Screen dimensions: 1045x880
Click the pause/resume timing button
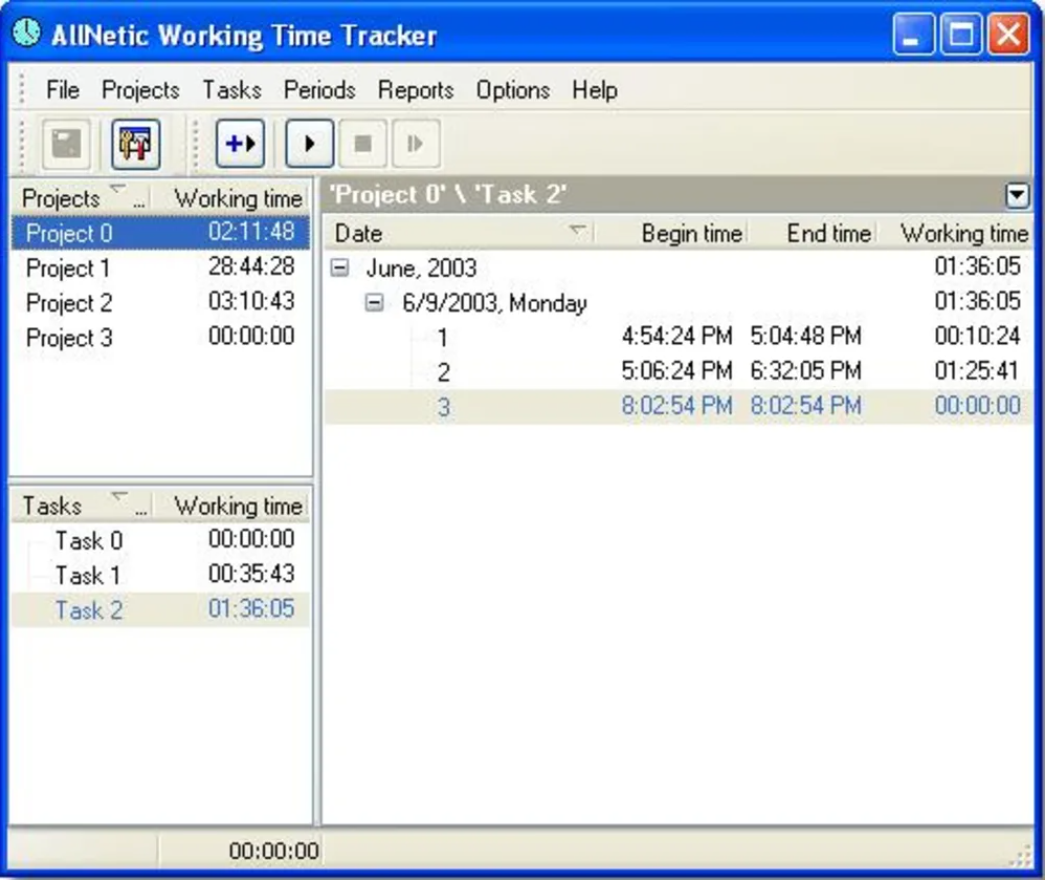click(416, 143)
